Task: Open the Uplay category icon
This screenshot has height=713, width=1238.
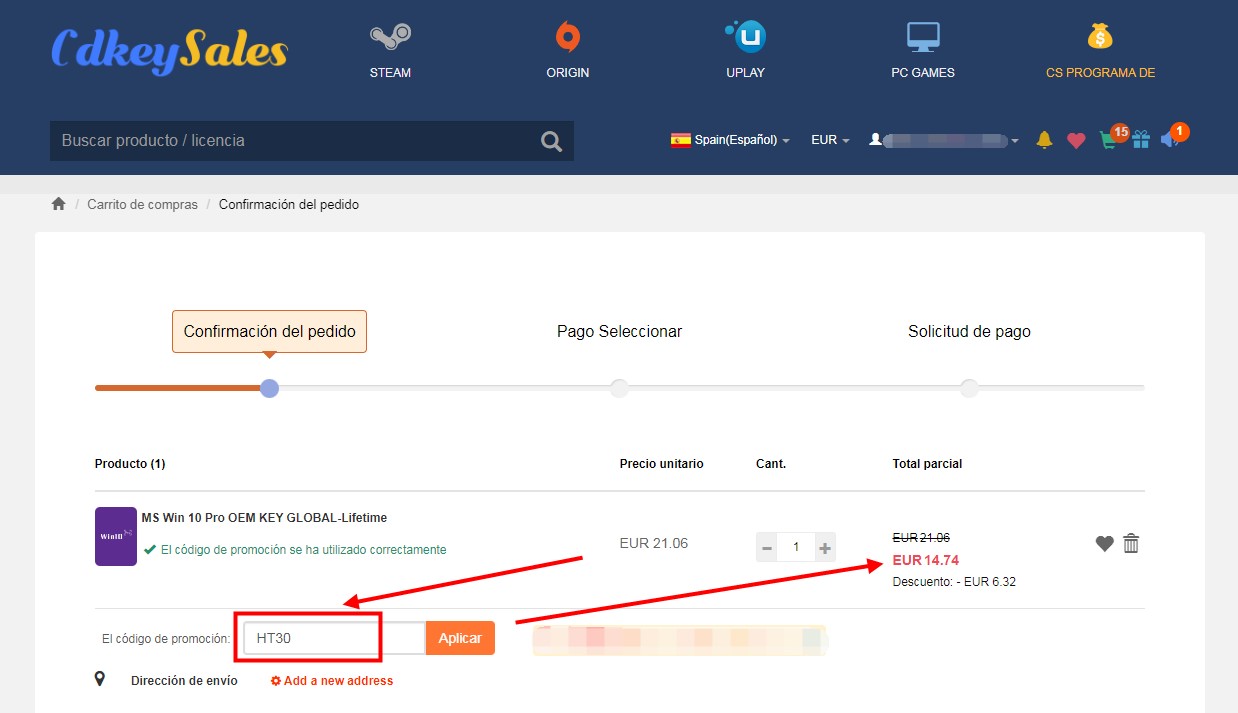Action: coord(745,37)
